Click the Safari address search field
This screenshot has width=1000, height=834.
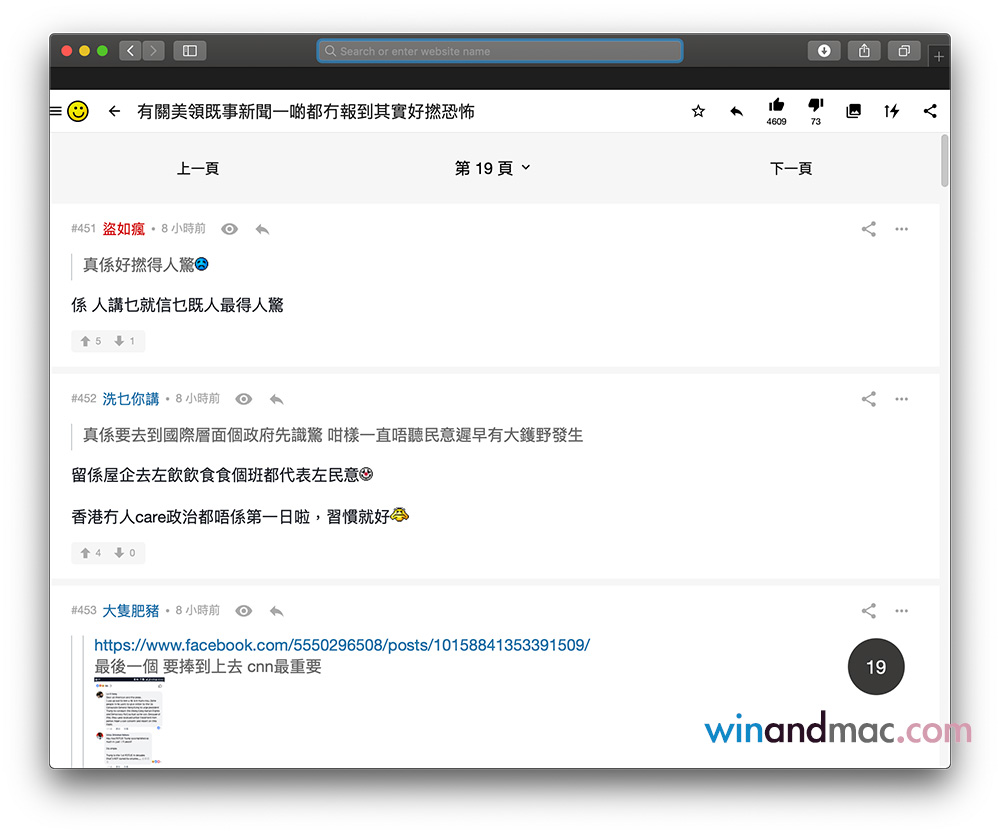tap(500, 51)
